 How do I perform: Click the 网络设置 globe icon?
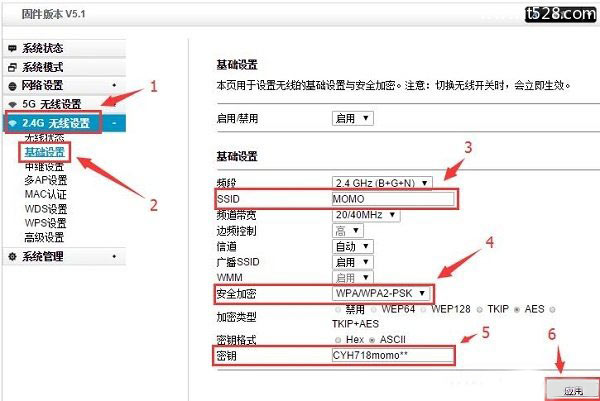pos(12,86)
